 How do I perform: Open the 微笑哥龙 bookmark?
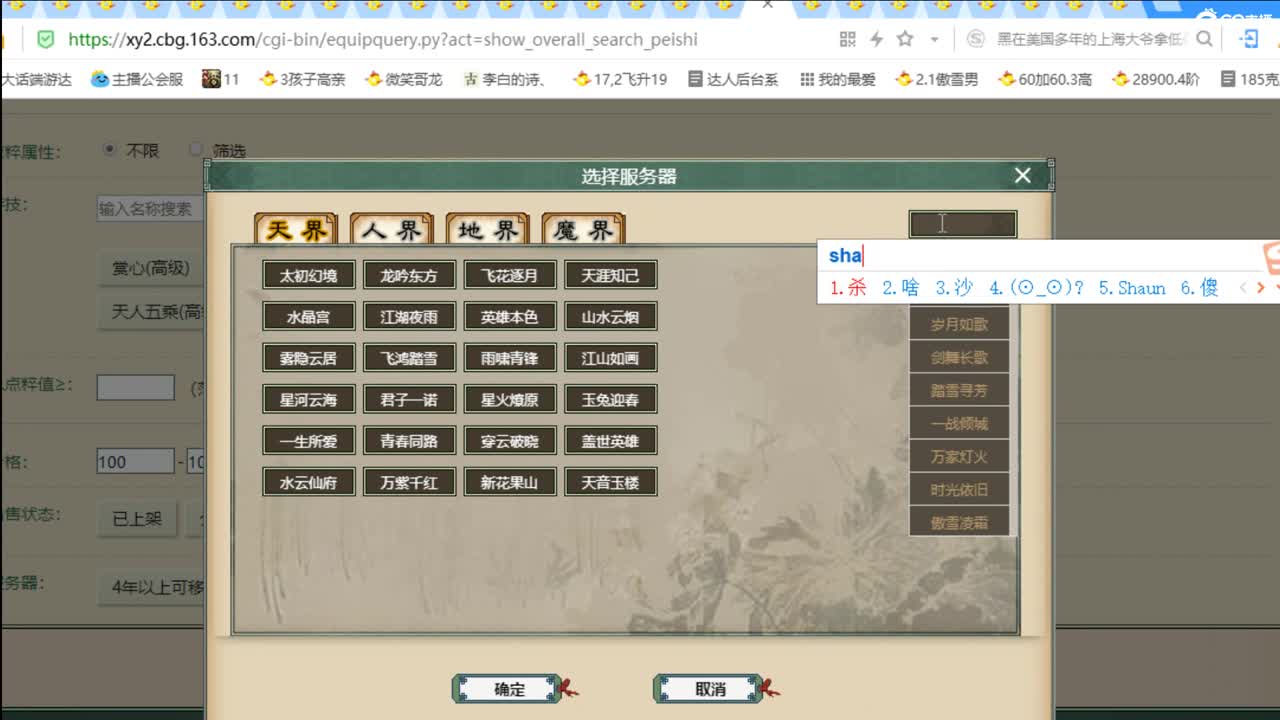click(x=403, y=79)
